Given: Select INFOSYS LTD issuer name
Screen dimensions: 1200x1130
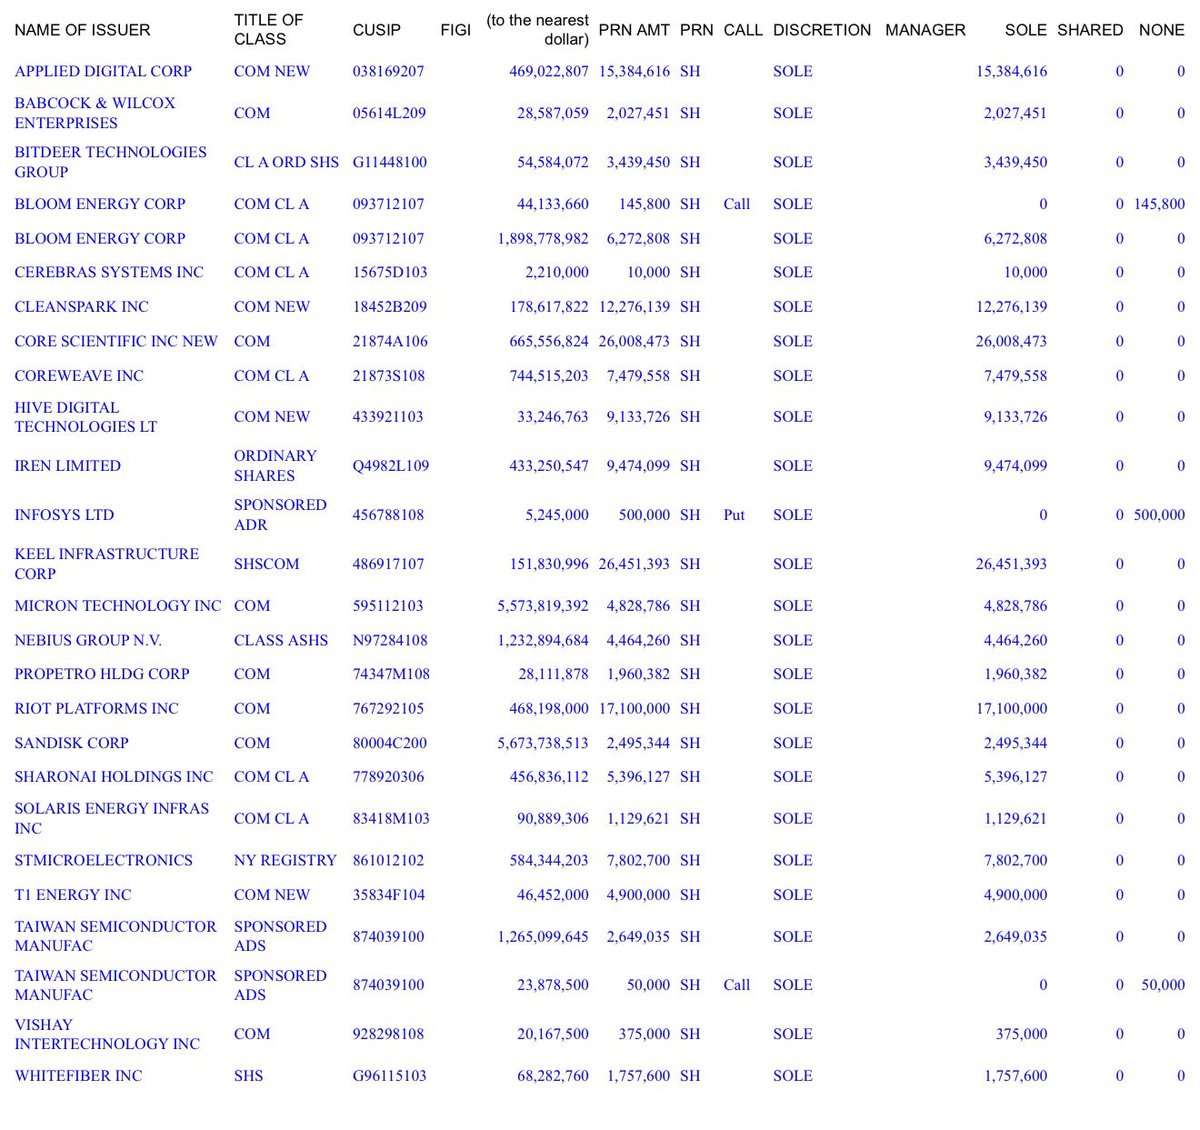Looking at the screenshot, I should (x=64, y=515).
